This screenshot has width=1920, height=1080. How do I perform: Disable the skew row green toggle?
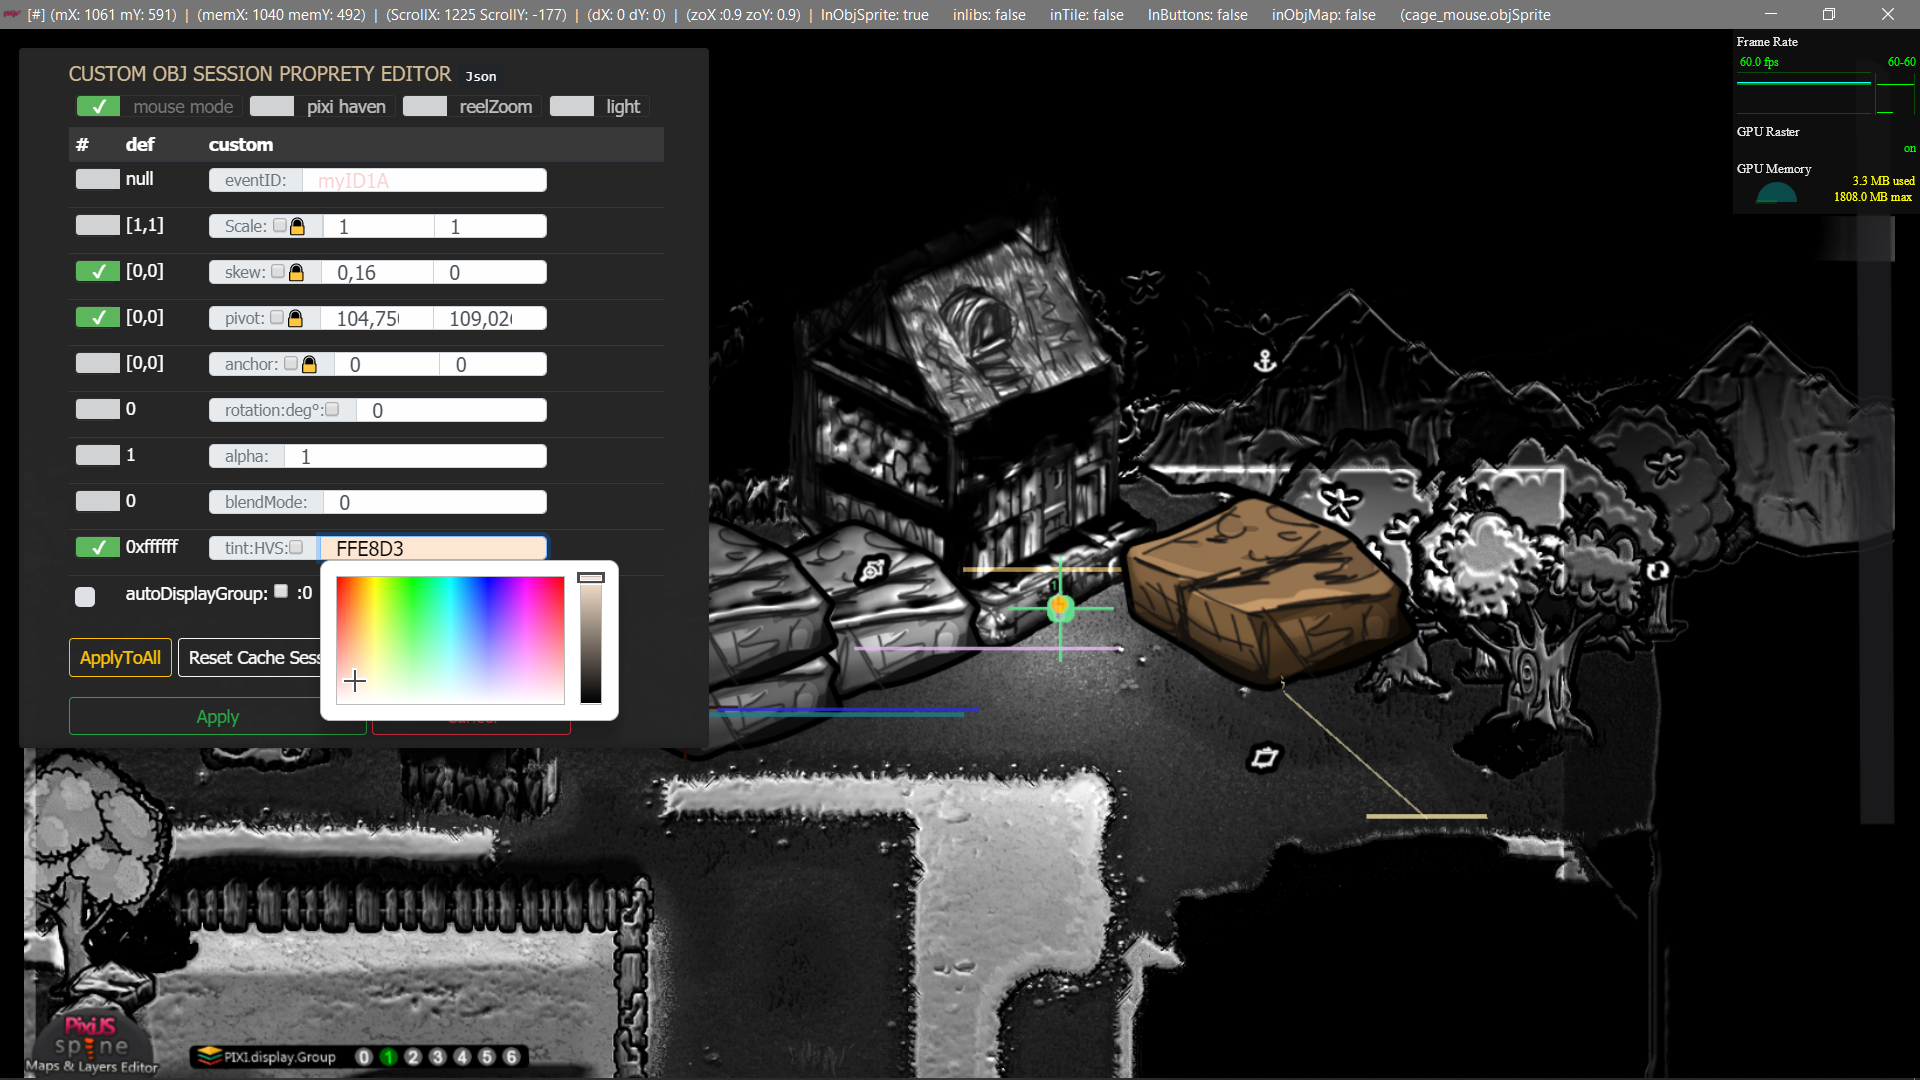tap(98, 272)
